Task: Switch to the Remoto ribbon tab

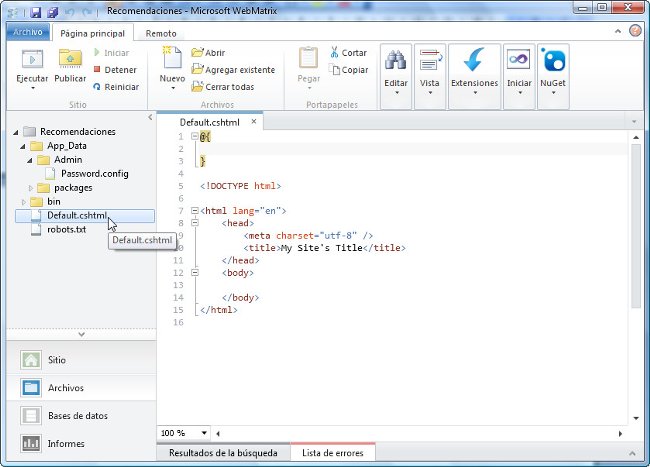Action: pyautogui.click(x=161, y=32)
